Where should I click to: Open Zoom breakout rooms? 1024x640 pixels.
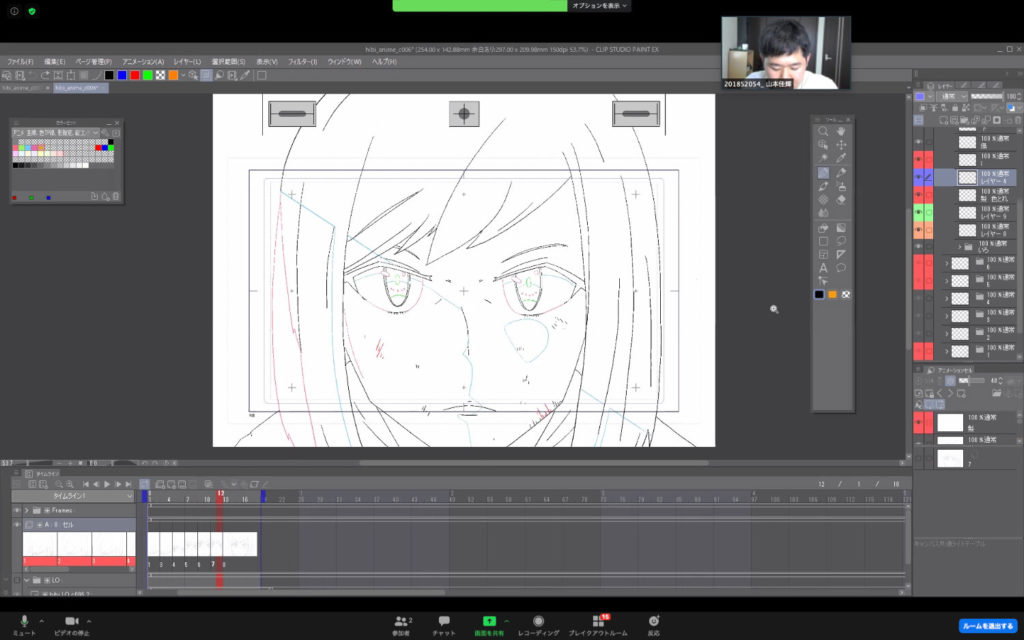598,624
